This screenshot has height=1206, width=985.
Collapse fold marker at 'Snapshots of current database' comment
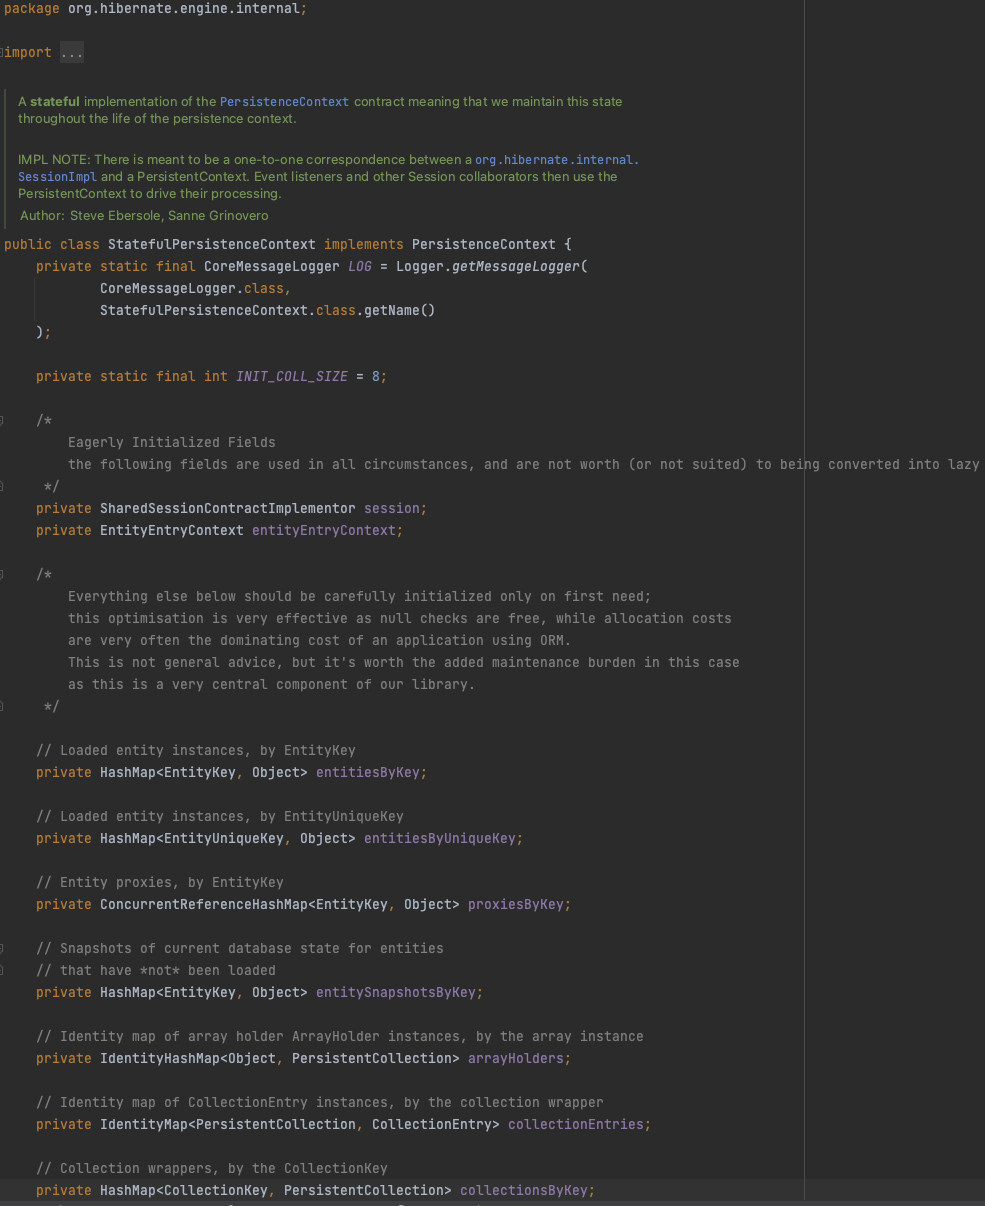pos(3,949)
